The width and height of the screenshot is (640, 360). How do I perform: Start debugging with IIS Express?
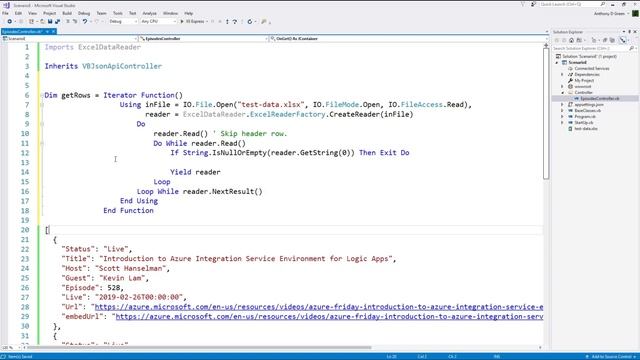(193, 22)
